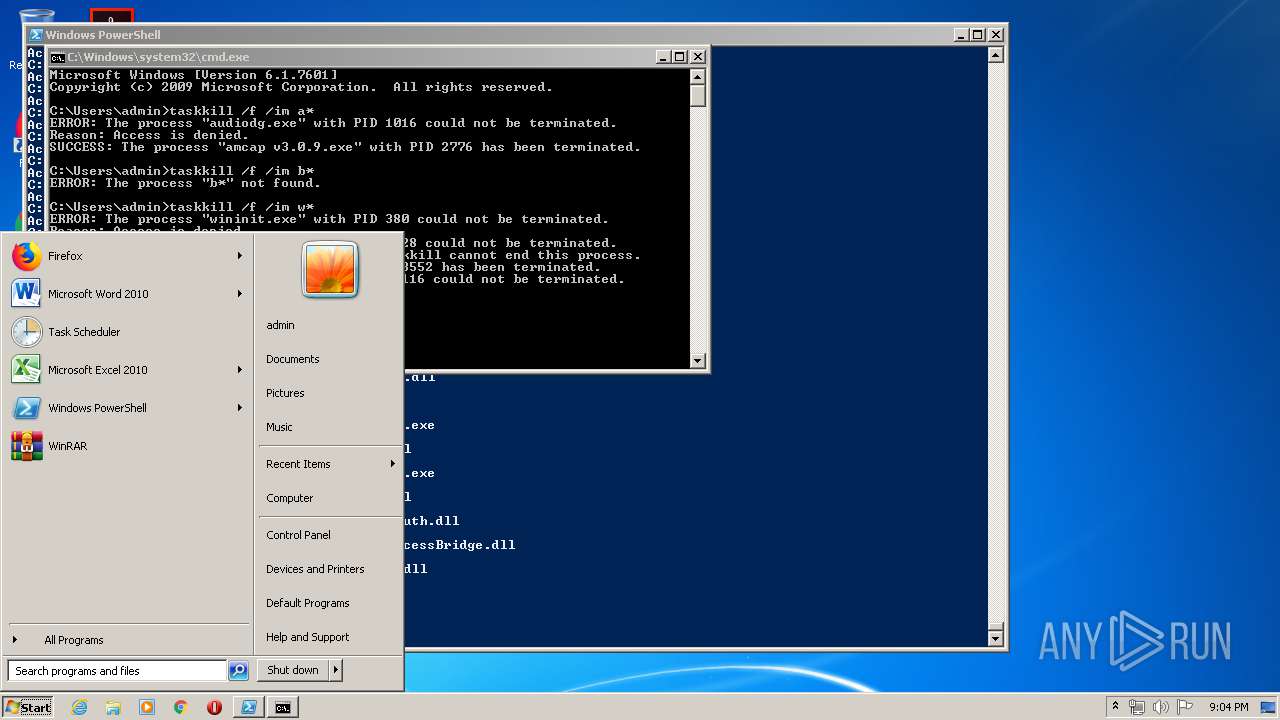
Task: Click the Show desktop button
Action: tap(1269, 707)
